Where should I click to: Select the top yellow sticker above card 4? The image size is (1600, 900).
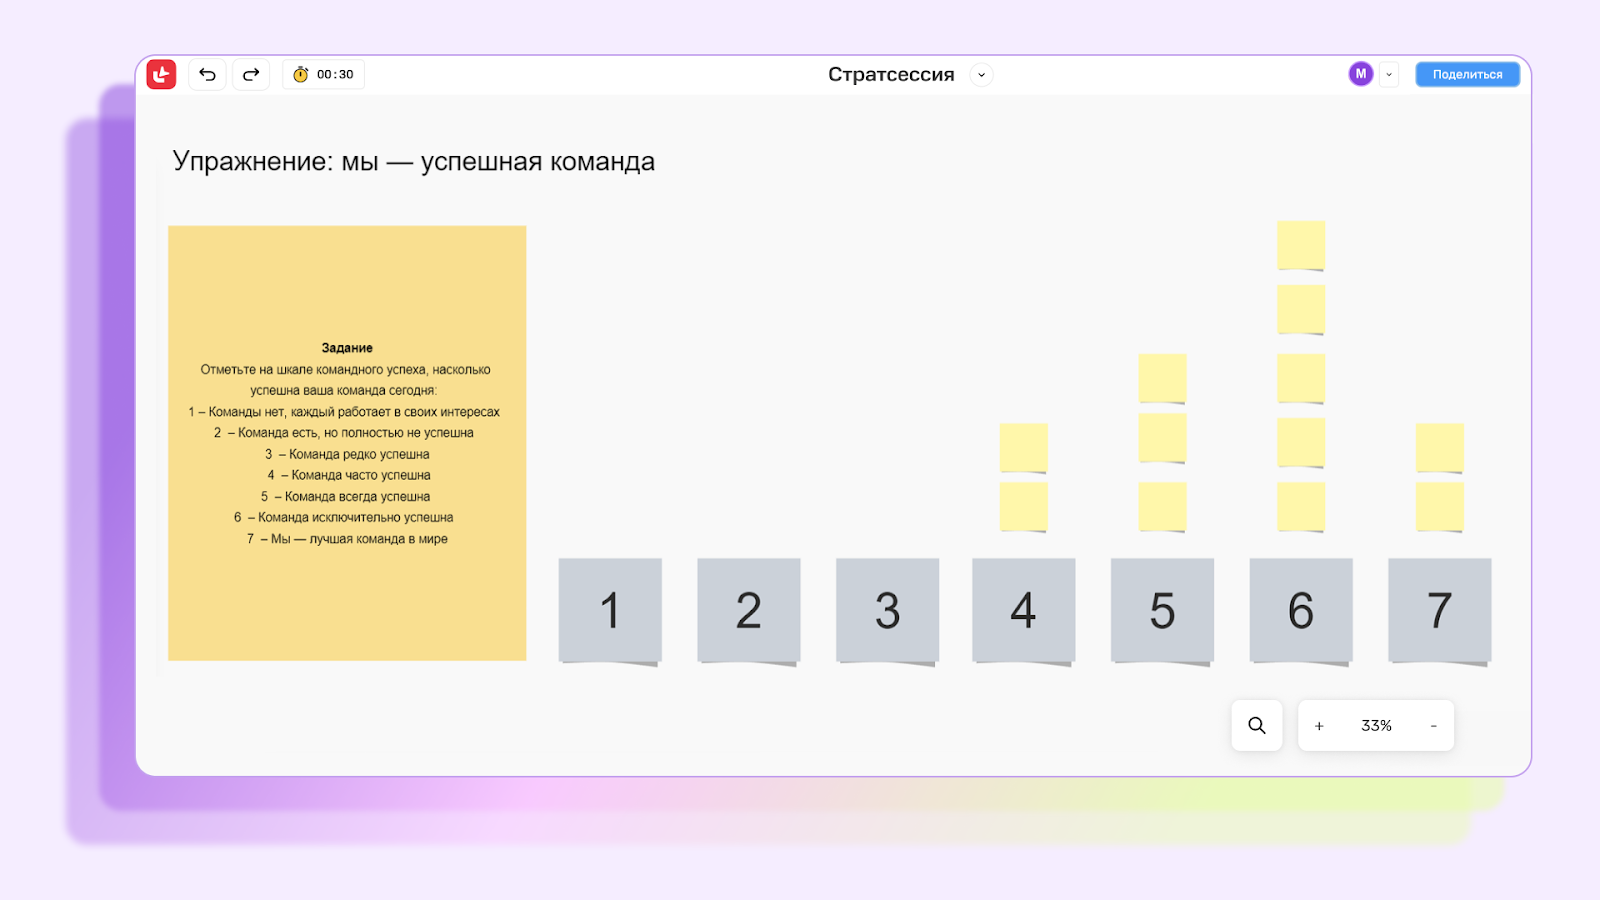pyautogui.click(x=1024, y=448)
